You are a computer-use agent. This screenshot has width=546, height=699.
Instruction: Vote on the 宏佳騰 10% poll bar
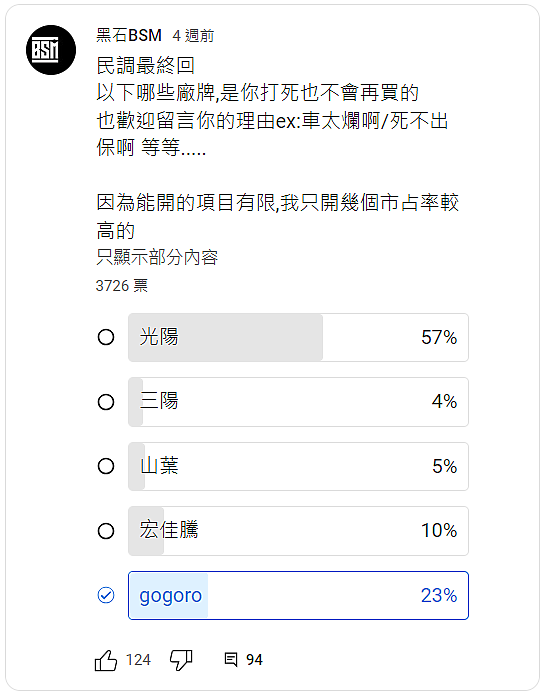click(x=298, y=531)
